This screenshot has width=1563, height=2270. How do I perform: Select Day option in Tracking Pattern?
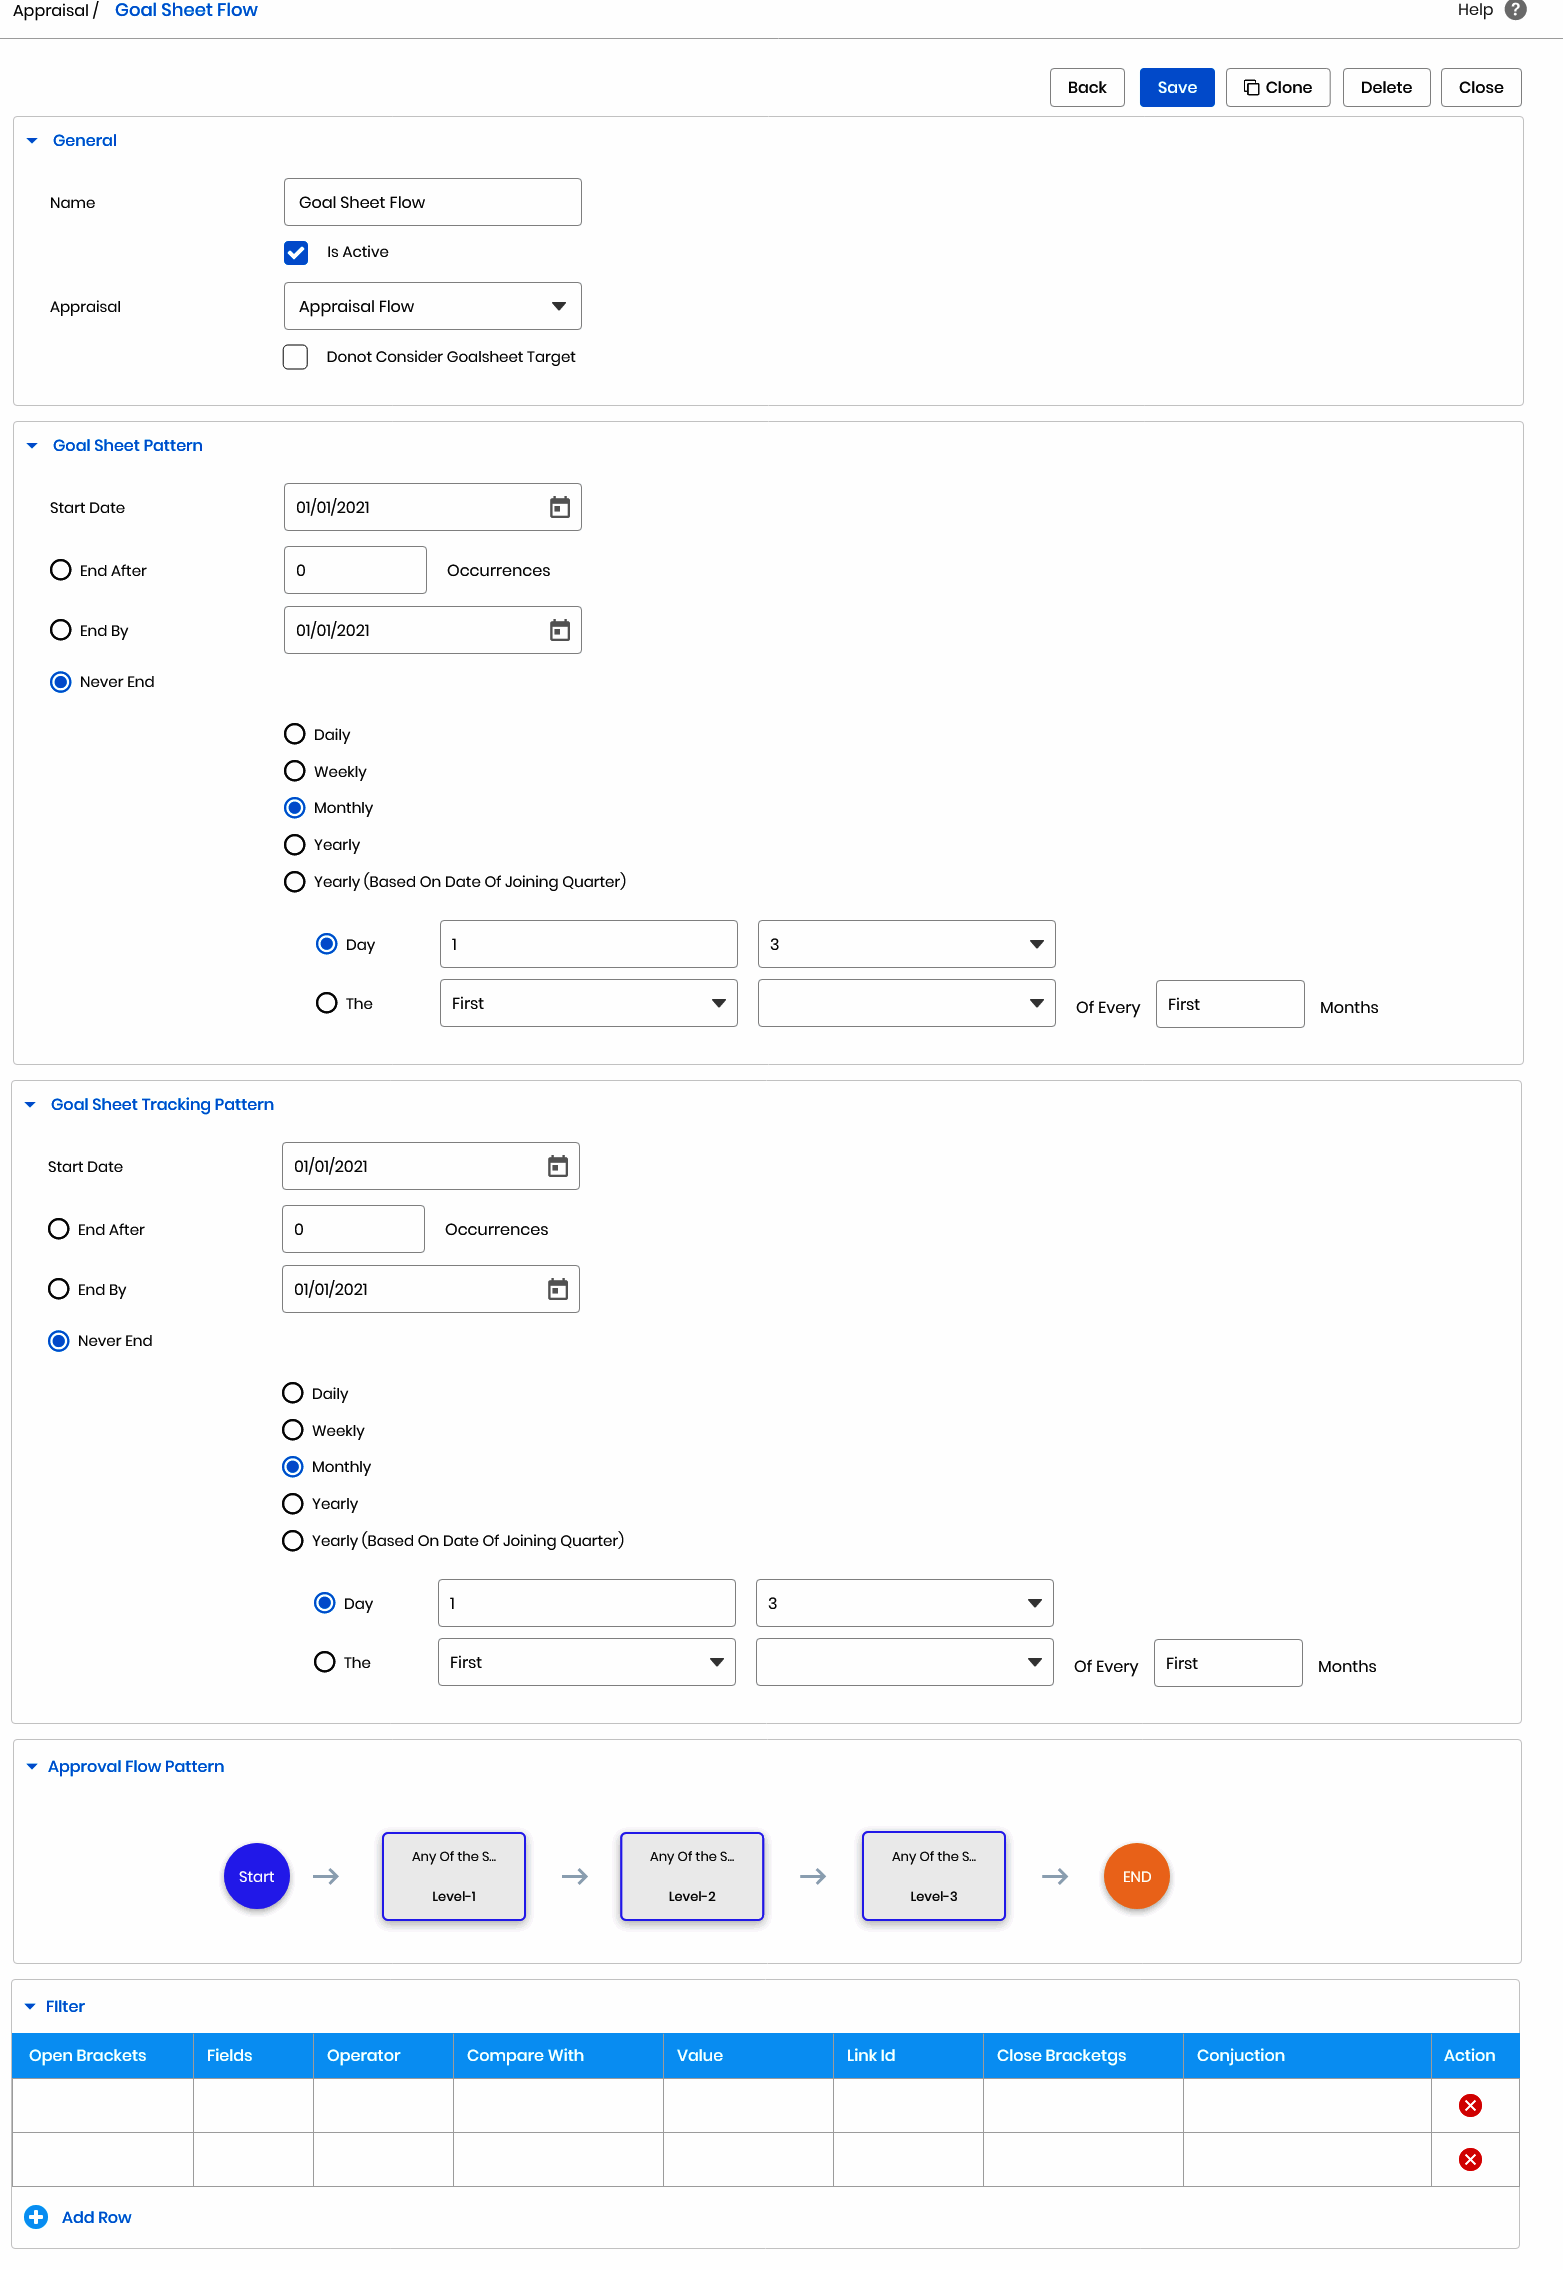325,1603
